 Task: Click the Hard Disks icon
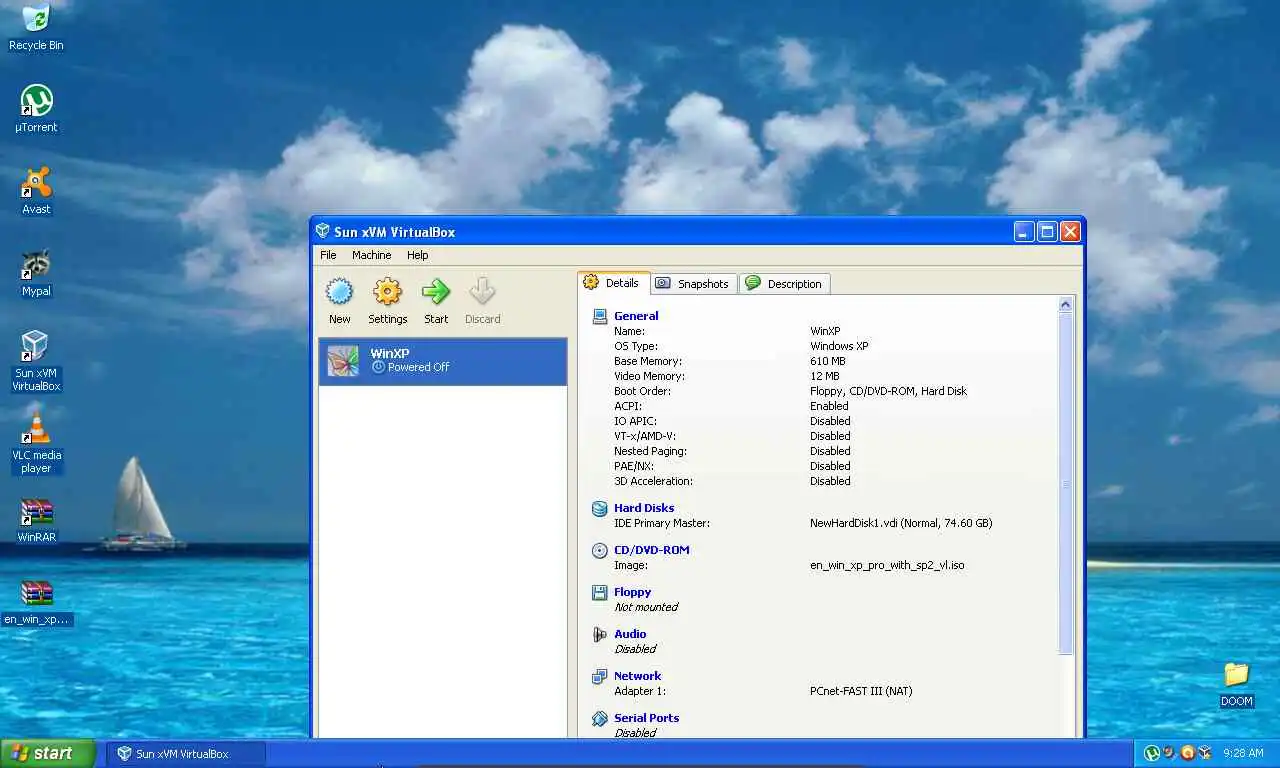click(600, 508)
